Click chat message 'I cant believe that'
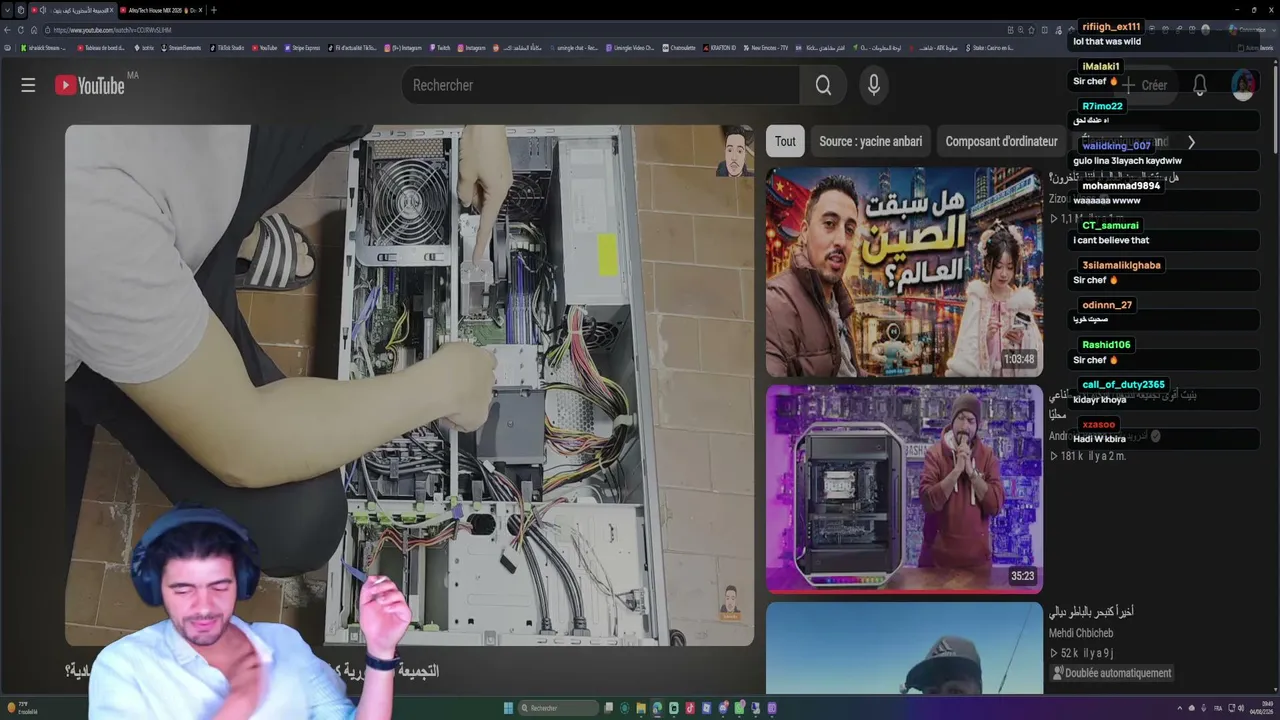Viewport: 1280px width, 720px height. click(x=1111, y=240)
